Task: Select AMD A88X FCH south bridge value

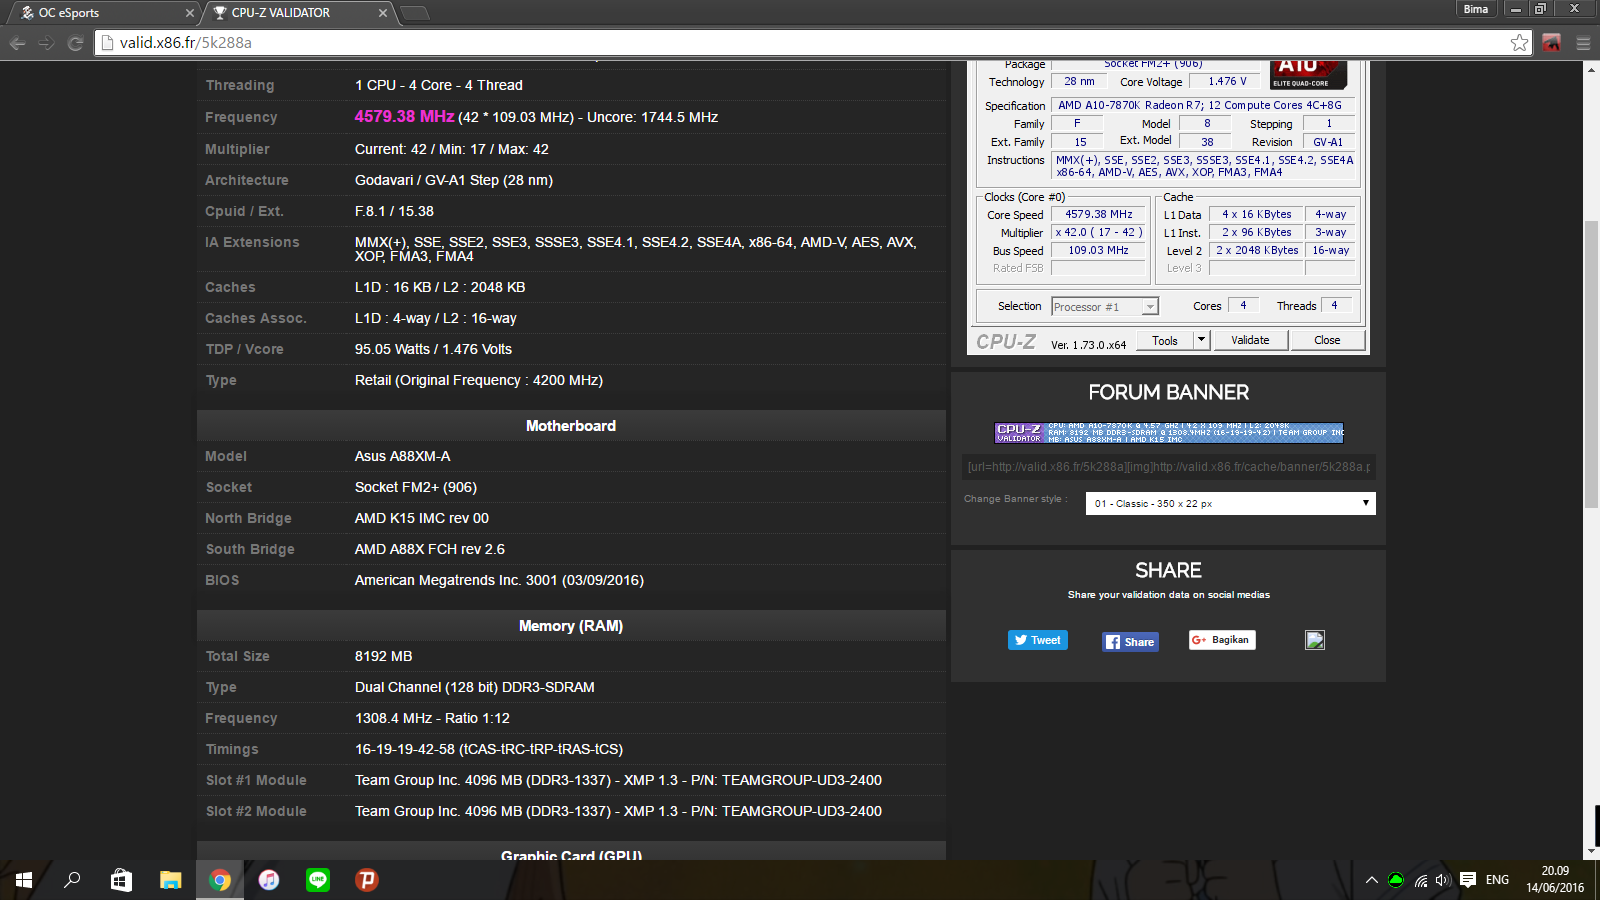Action: [429, 549]
